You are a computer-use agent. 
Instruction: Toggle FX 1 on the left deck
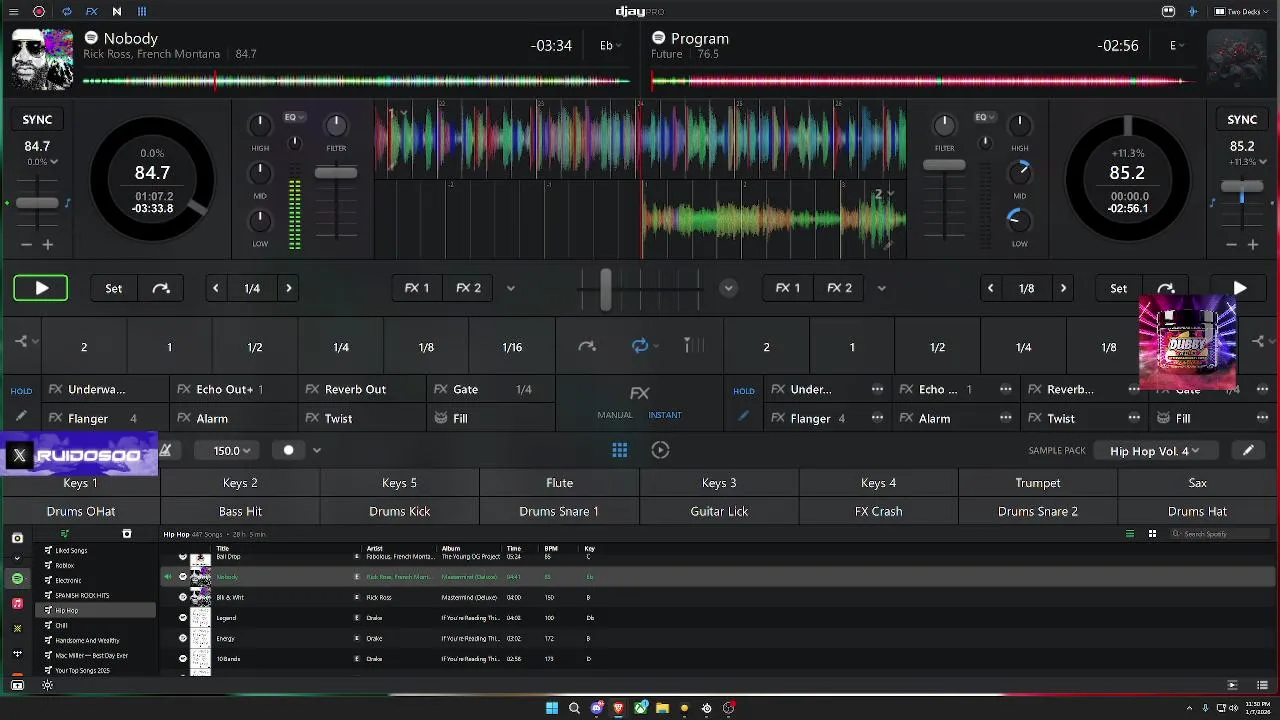coord(417,288)
